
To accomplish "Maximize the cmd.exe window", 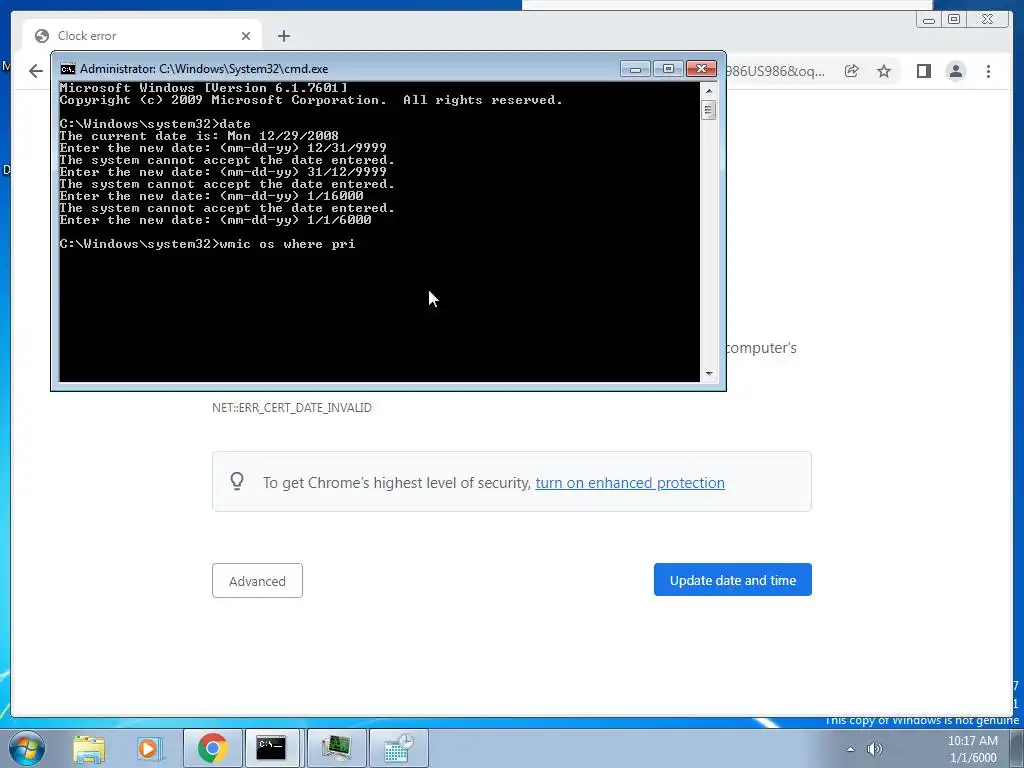I will tap(667, 69).
